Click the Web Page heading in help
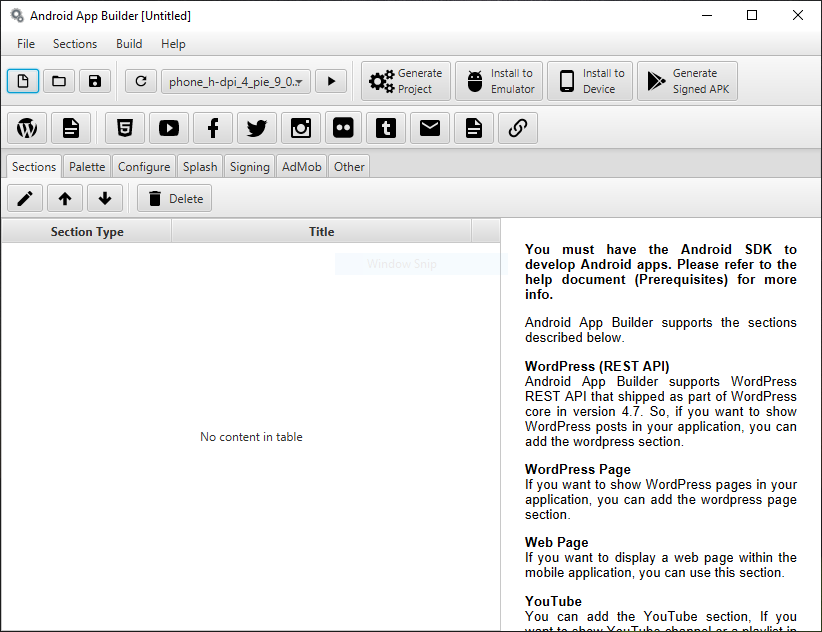 click(x=557, y=542)
